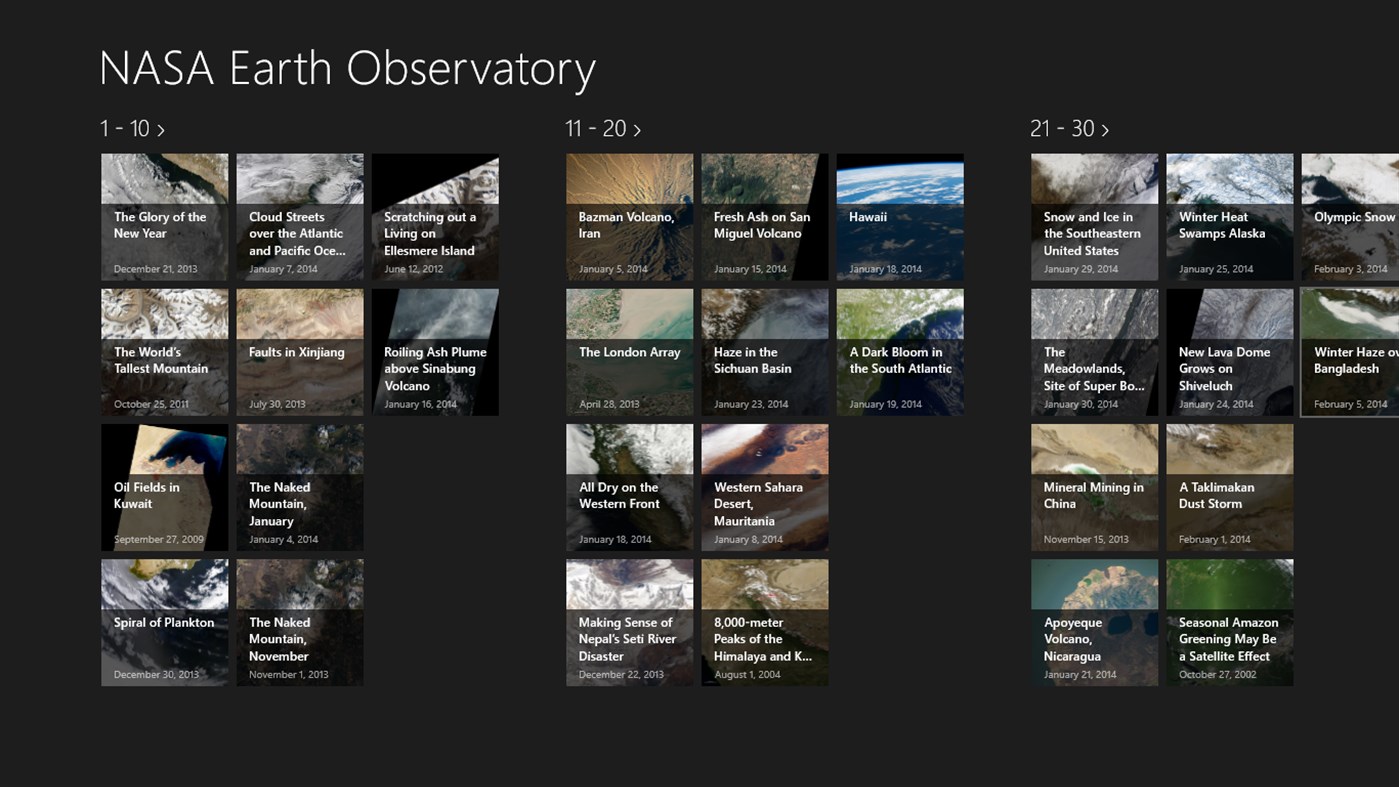Screen dimensions: 1399x787
Task: Open "Haze in the Sichuan Basin"
Action: (764, 351)
